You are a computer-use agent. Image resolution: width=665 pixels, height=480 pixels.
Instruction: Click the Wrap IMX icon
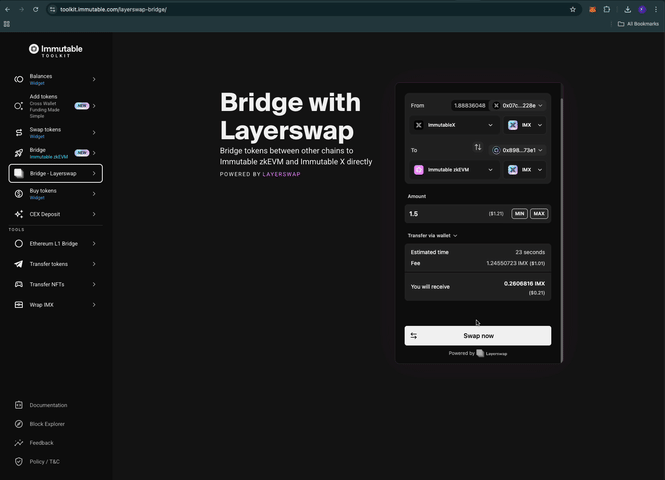coord(19,305)
